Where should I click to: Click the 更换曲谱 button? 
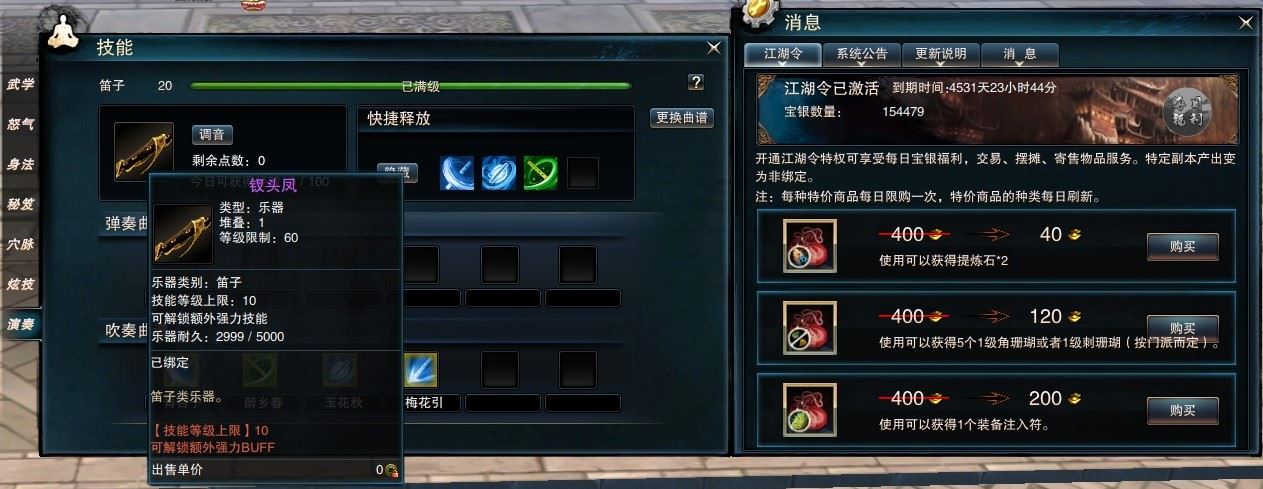point(682,117)
